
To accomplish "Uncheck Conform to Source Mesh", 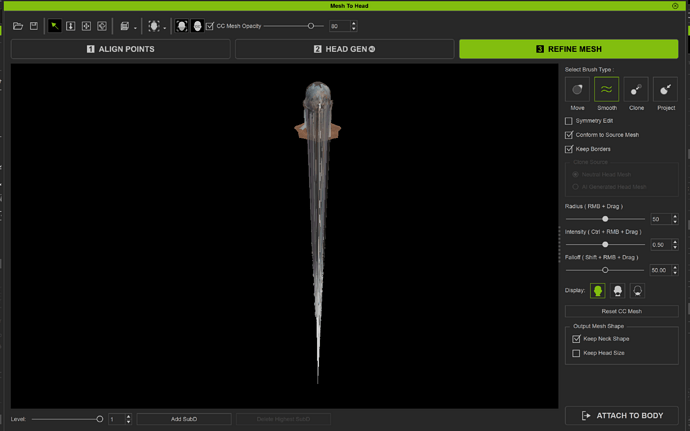I will coord(569,135).
